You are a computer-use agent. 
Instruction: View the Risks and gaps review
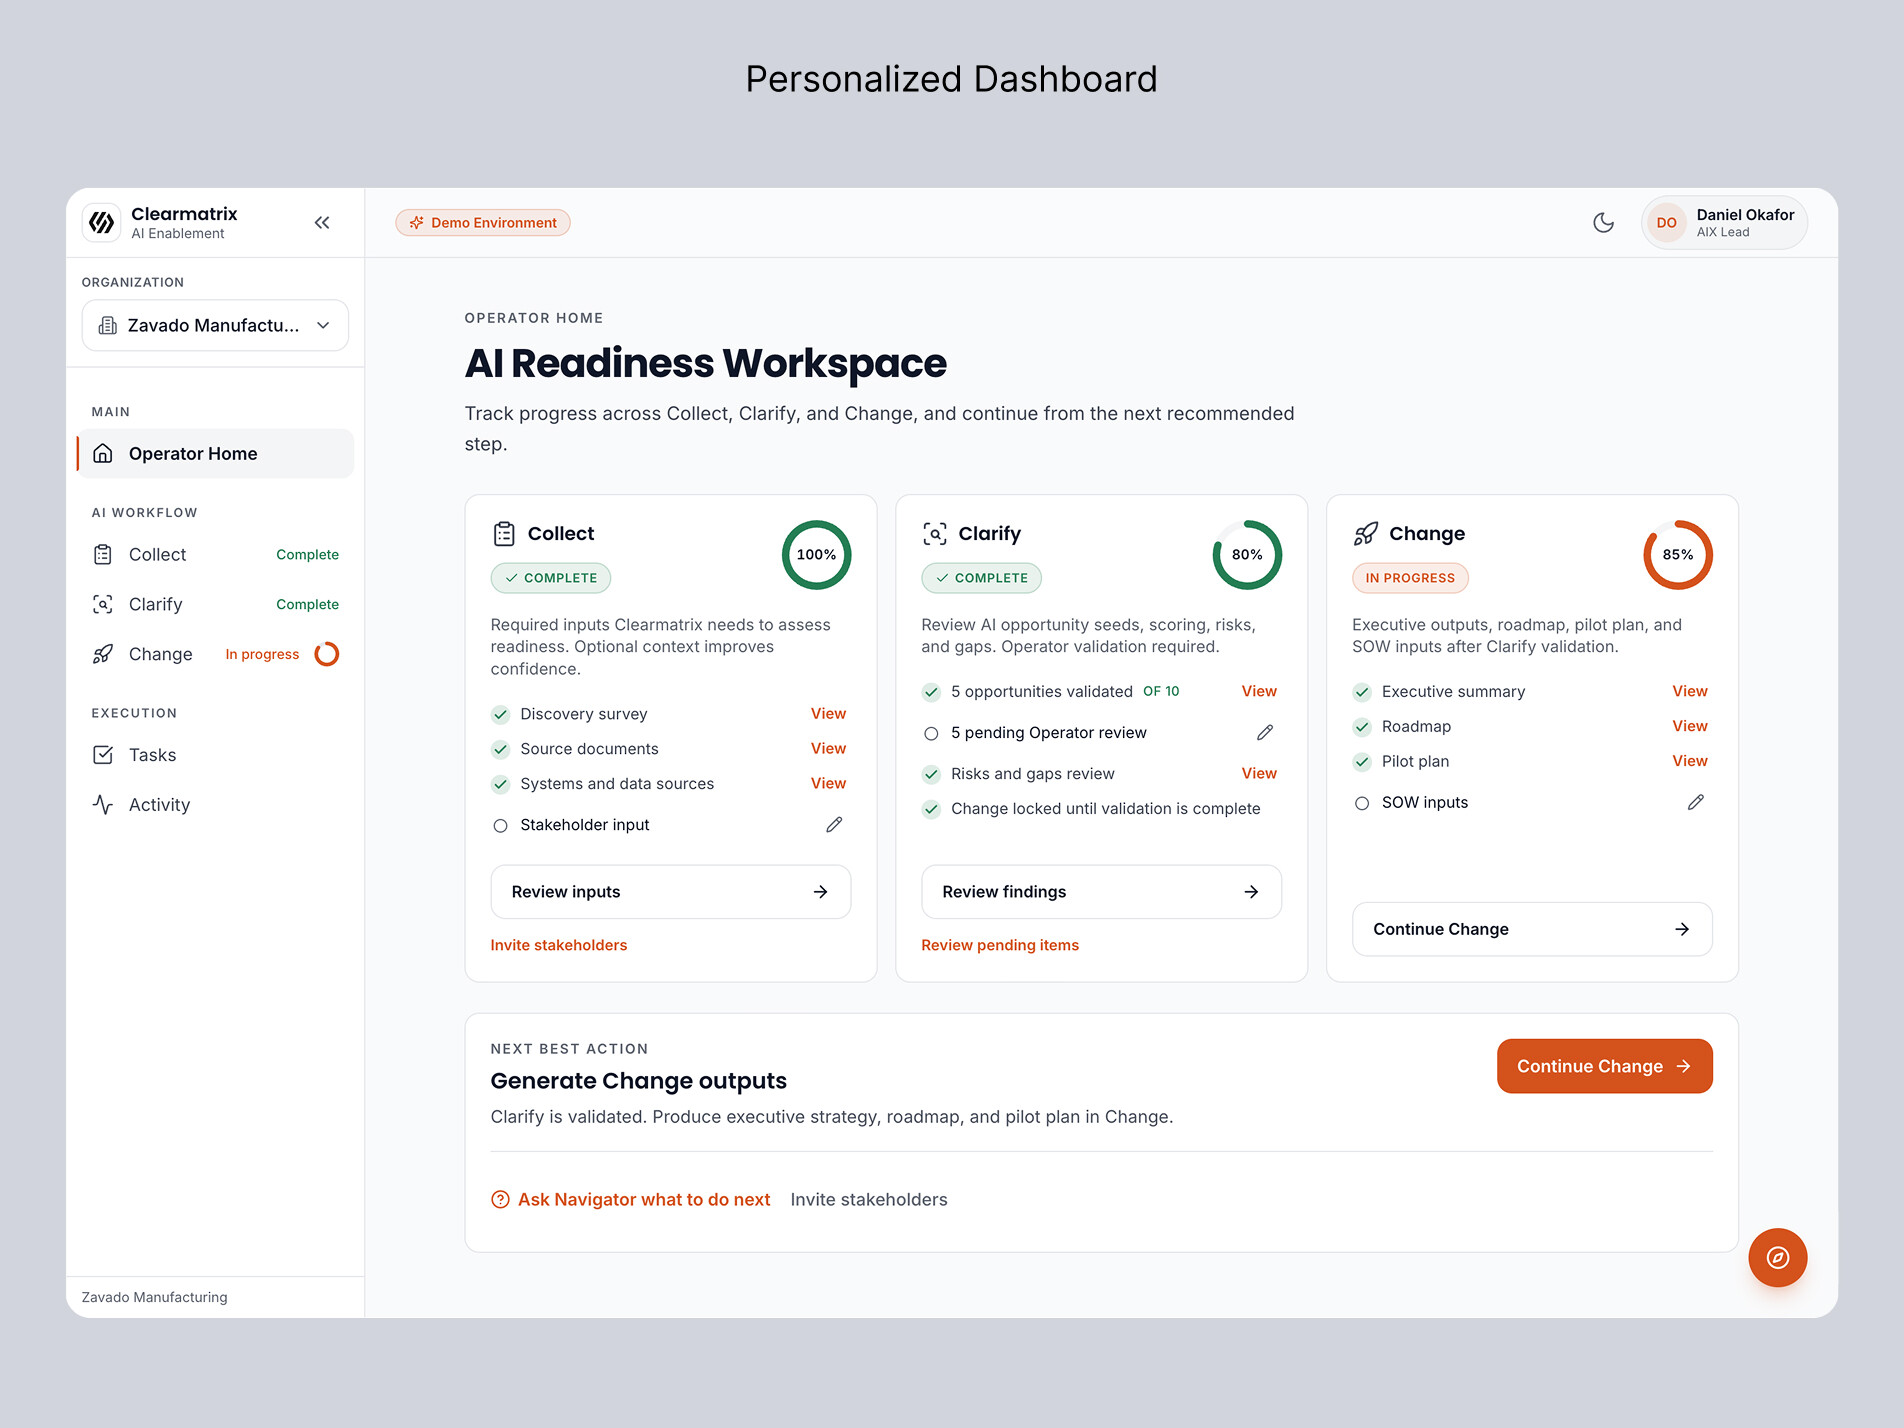click(x=1259, y=774)
